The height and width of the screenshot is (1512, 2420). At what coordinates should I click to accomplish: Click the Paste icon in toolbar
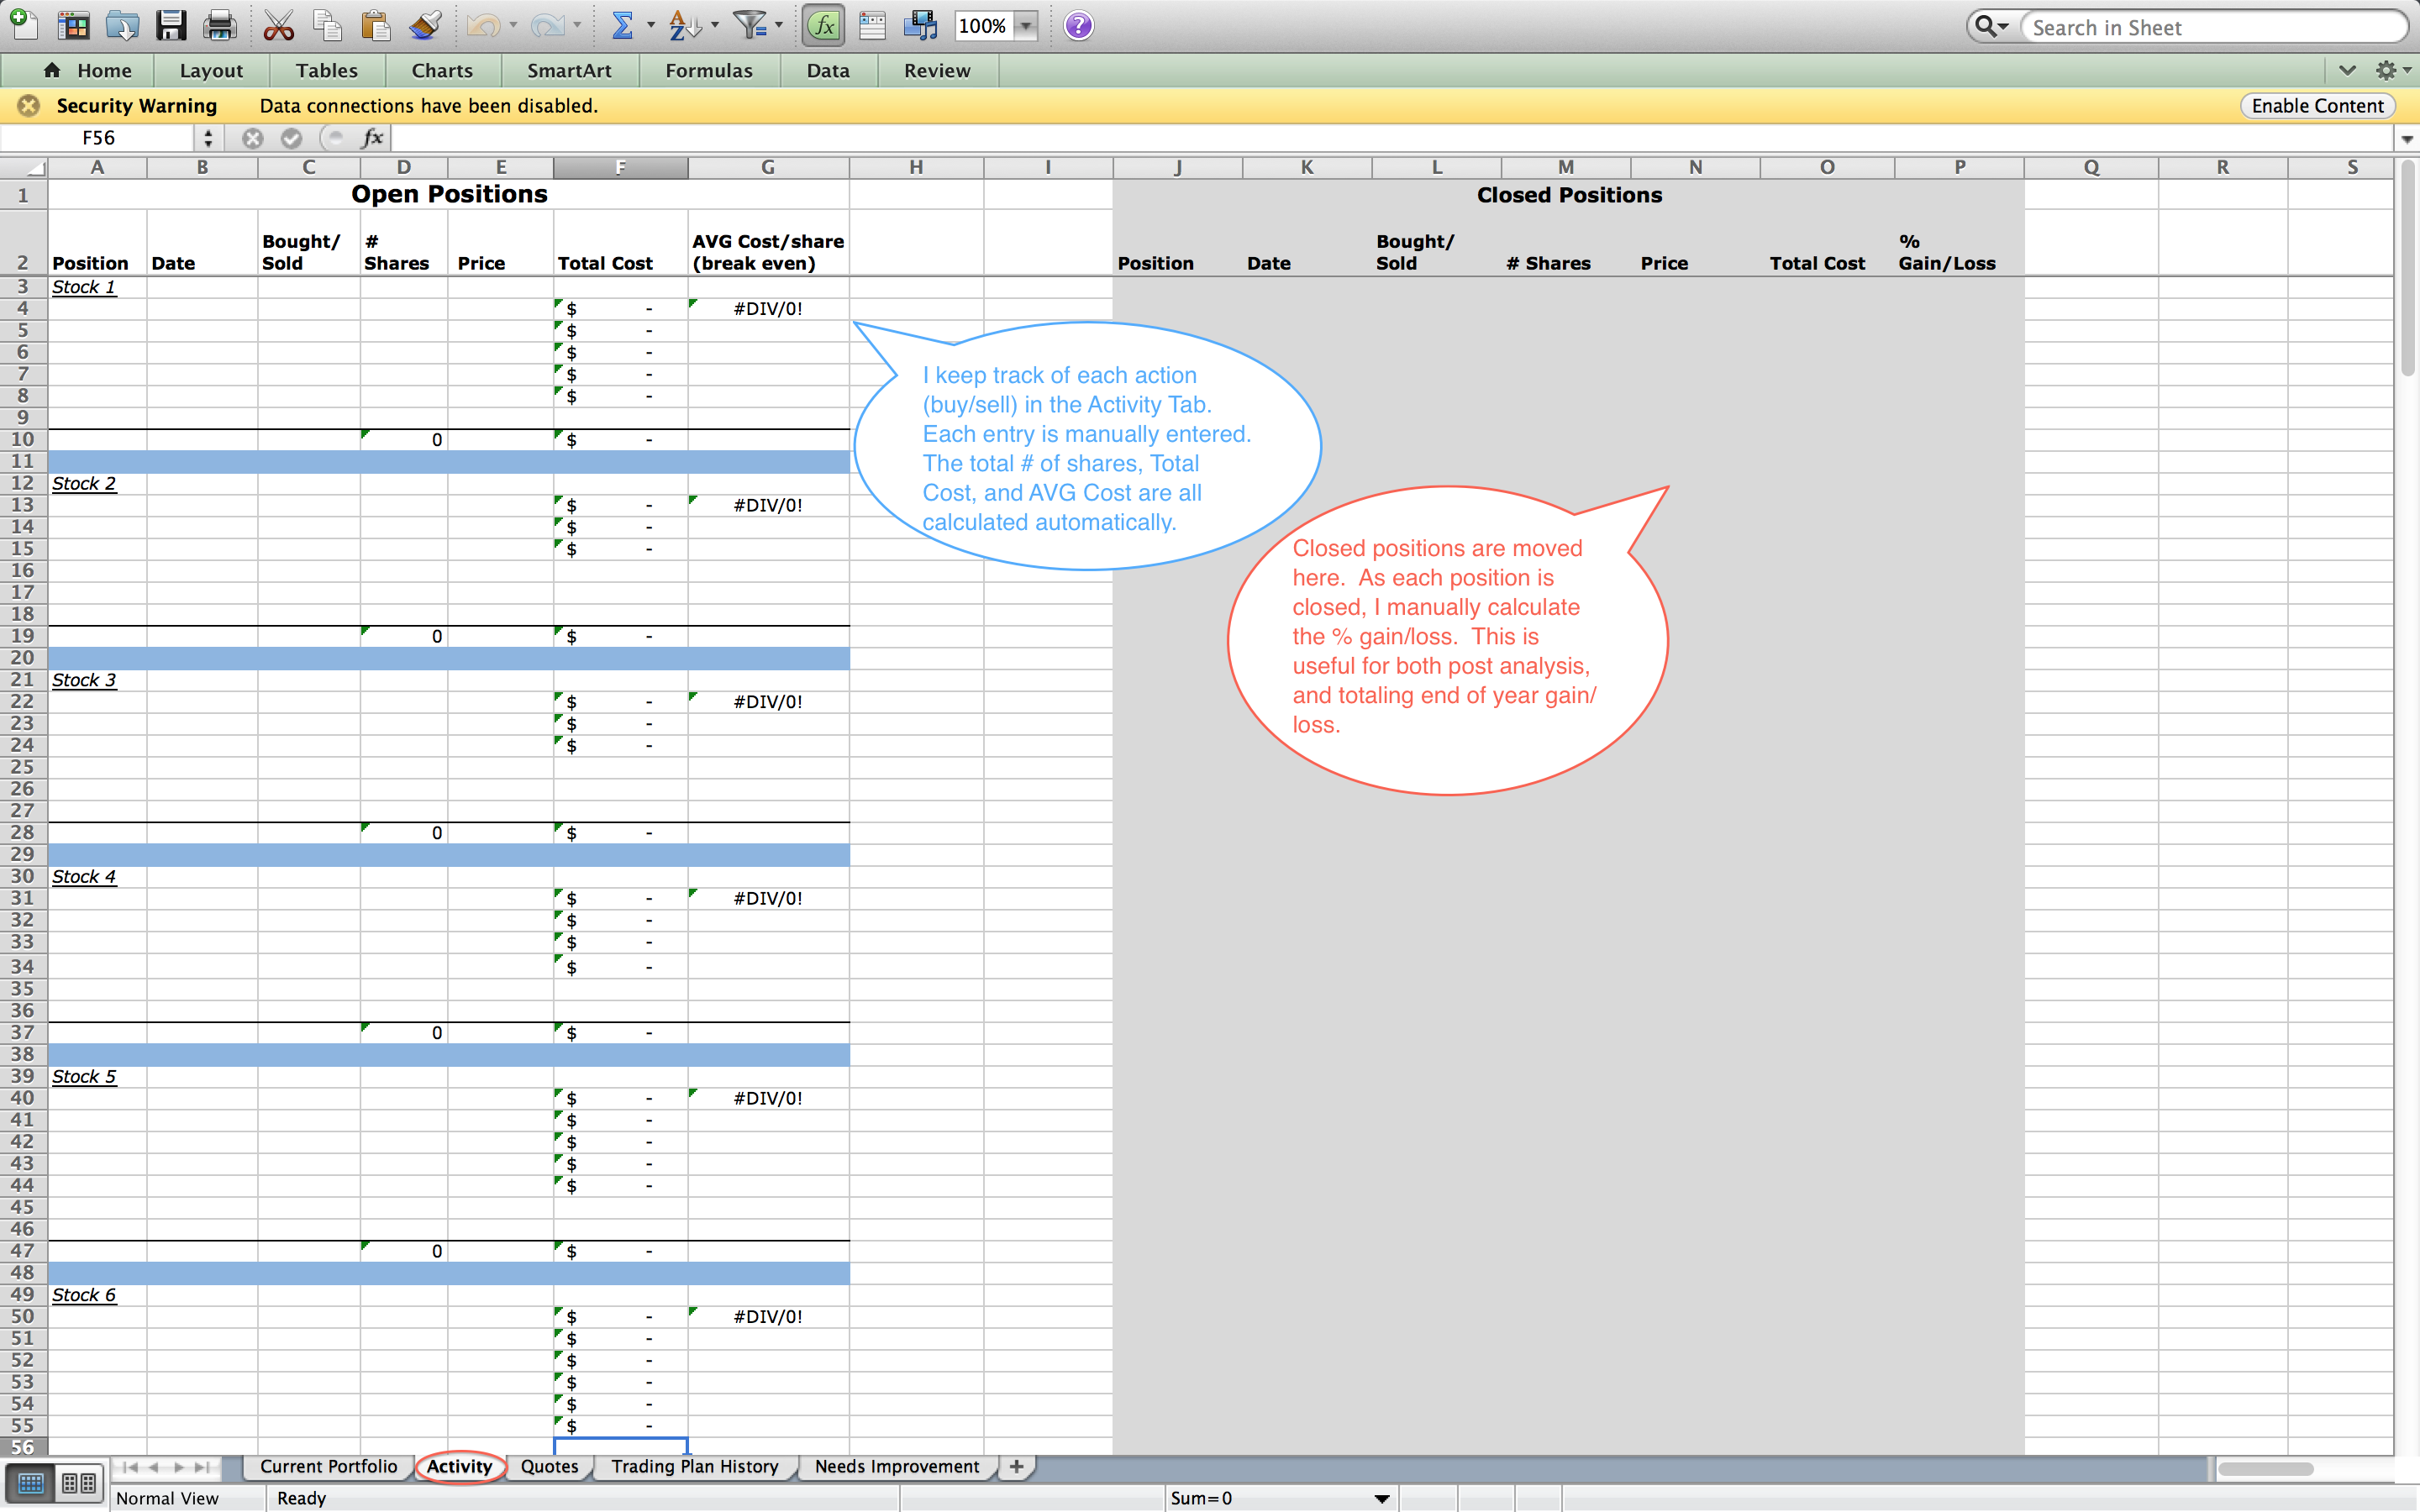[x=375, y=24]
